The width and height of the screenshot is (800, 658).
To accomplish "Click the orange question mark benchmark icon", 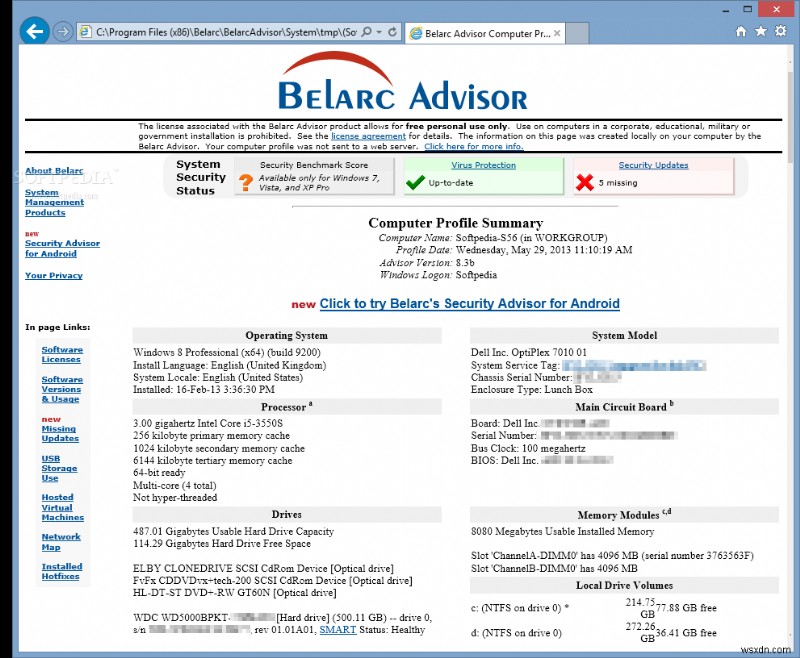I will pos(246,182).
